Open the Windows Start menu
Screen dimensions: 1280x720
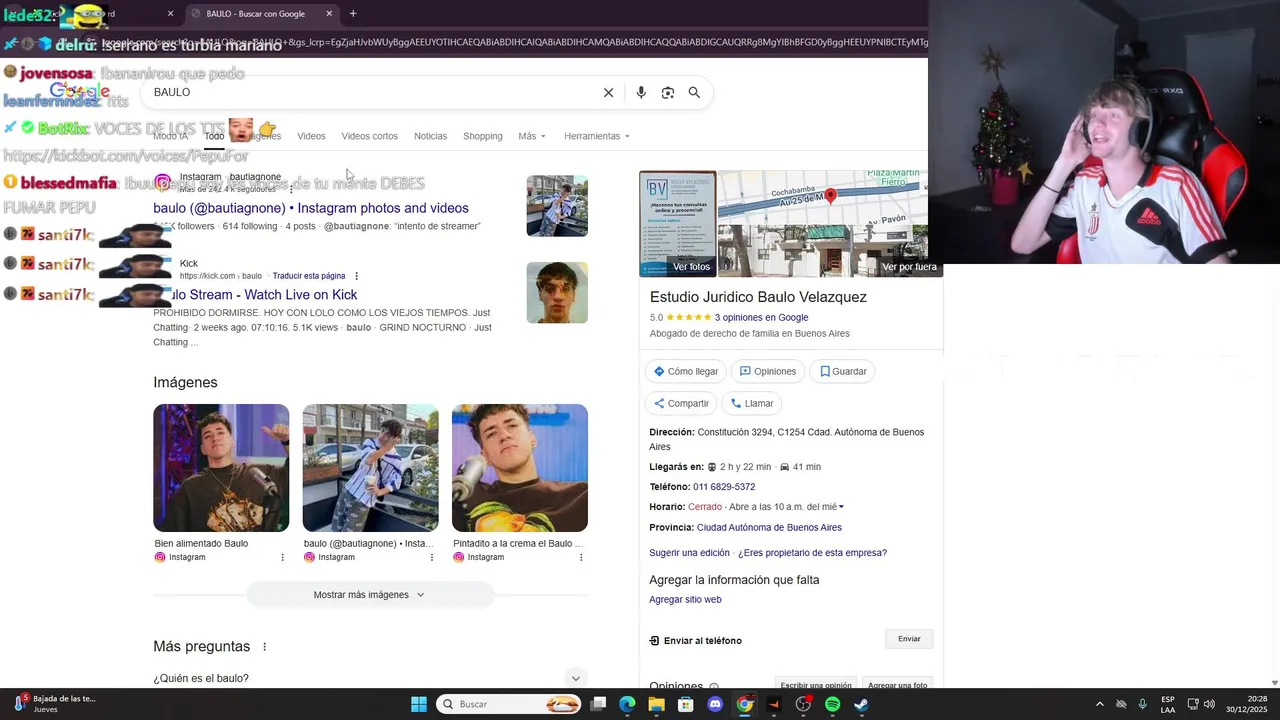coord(419,704)
